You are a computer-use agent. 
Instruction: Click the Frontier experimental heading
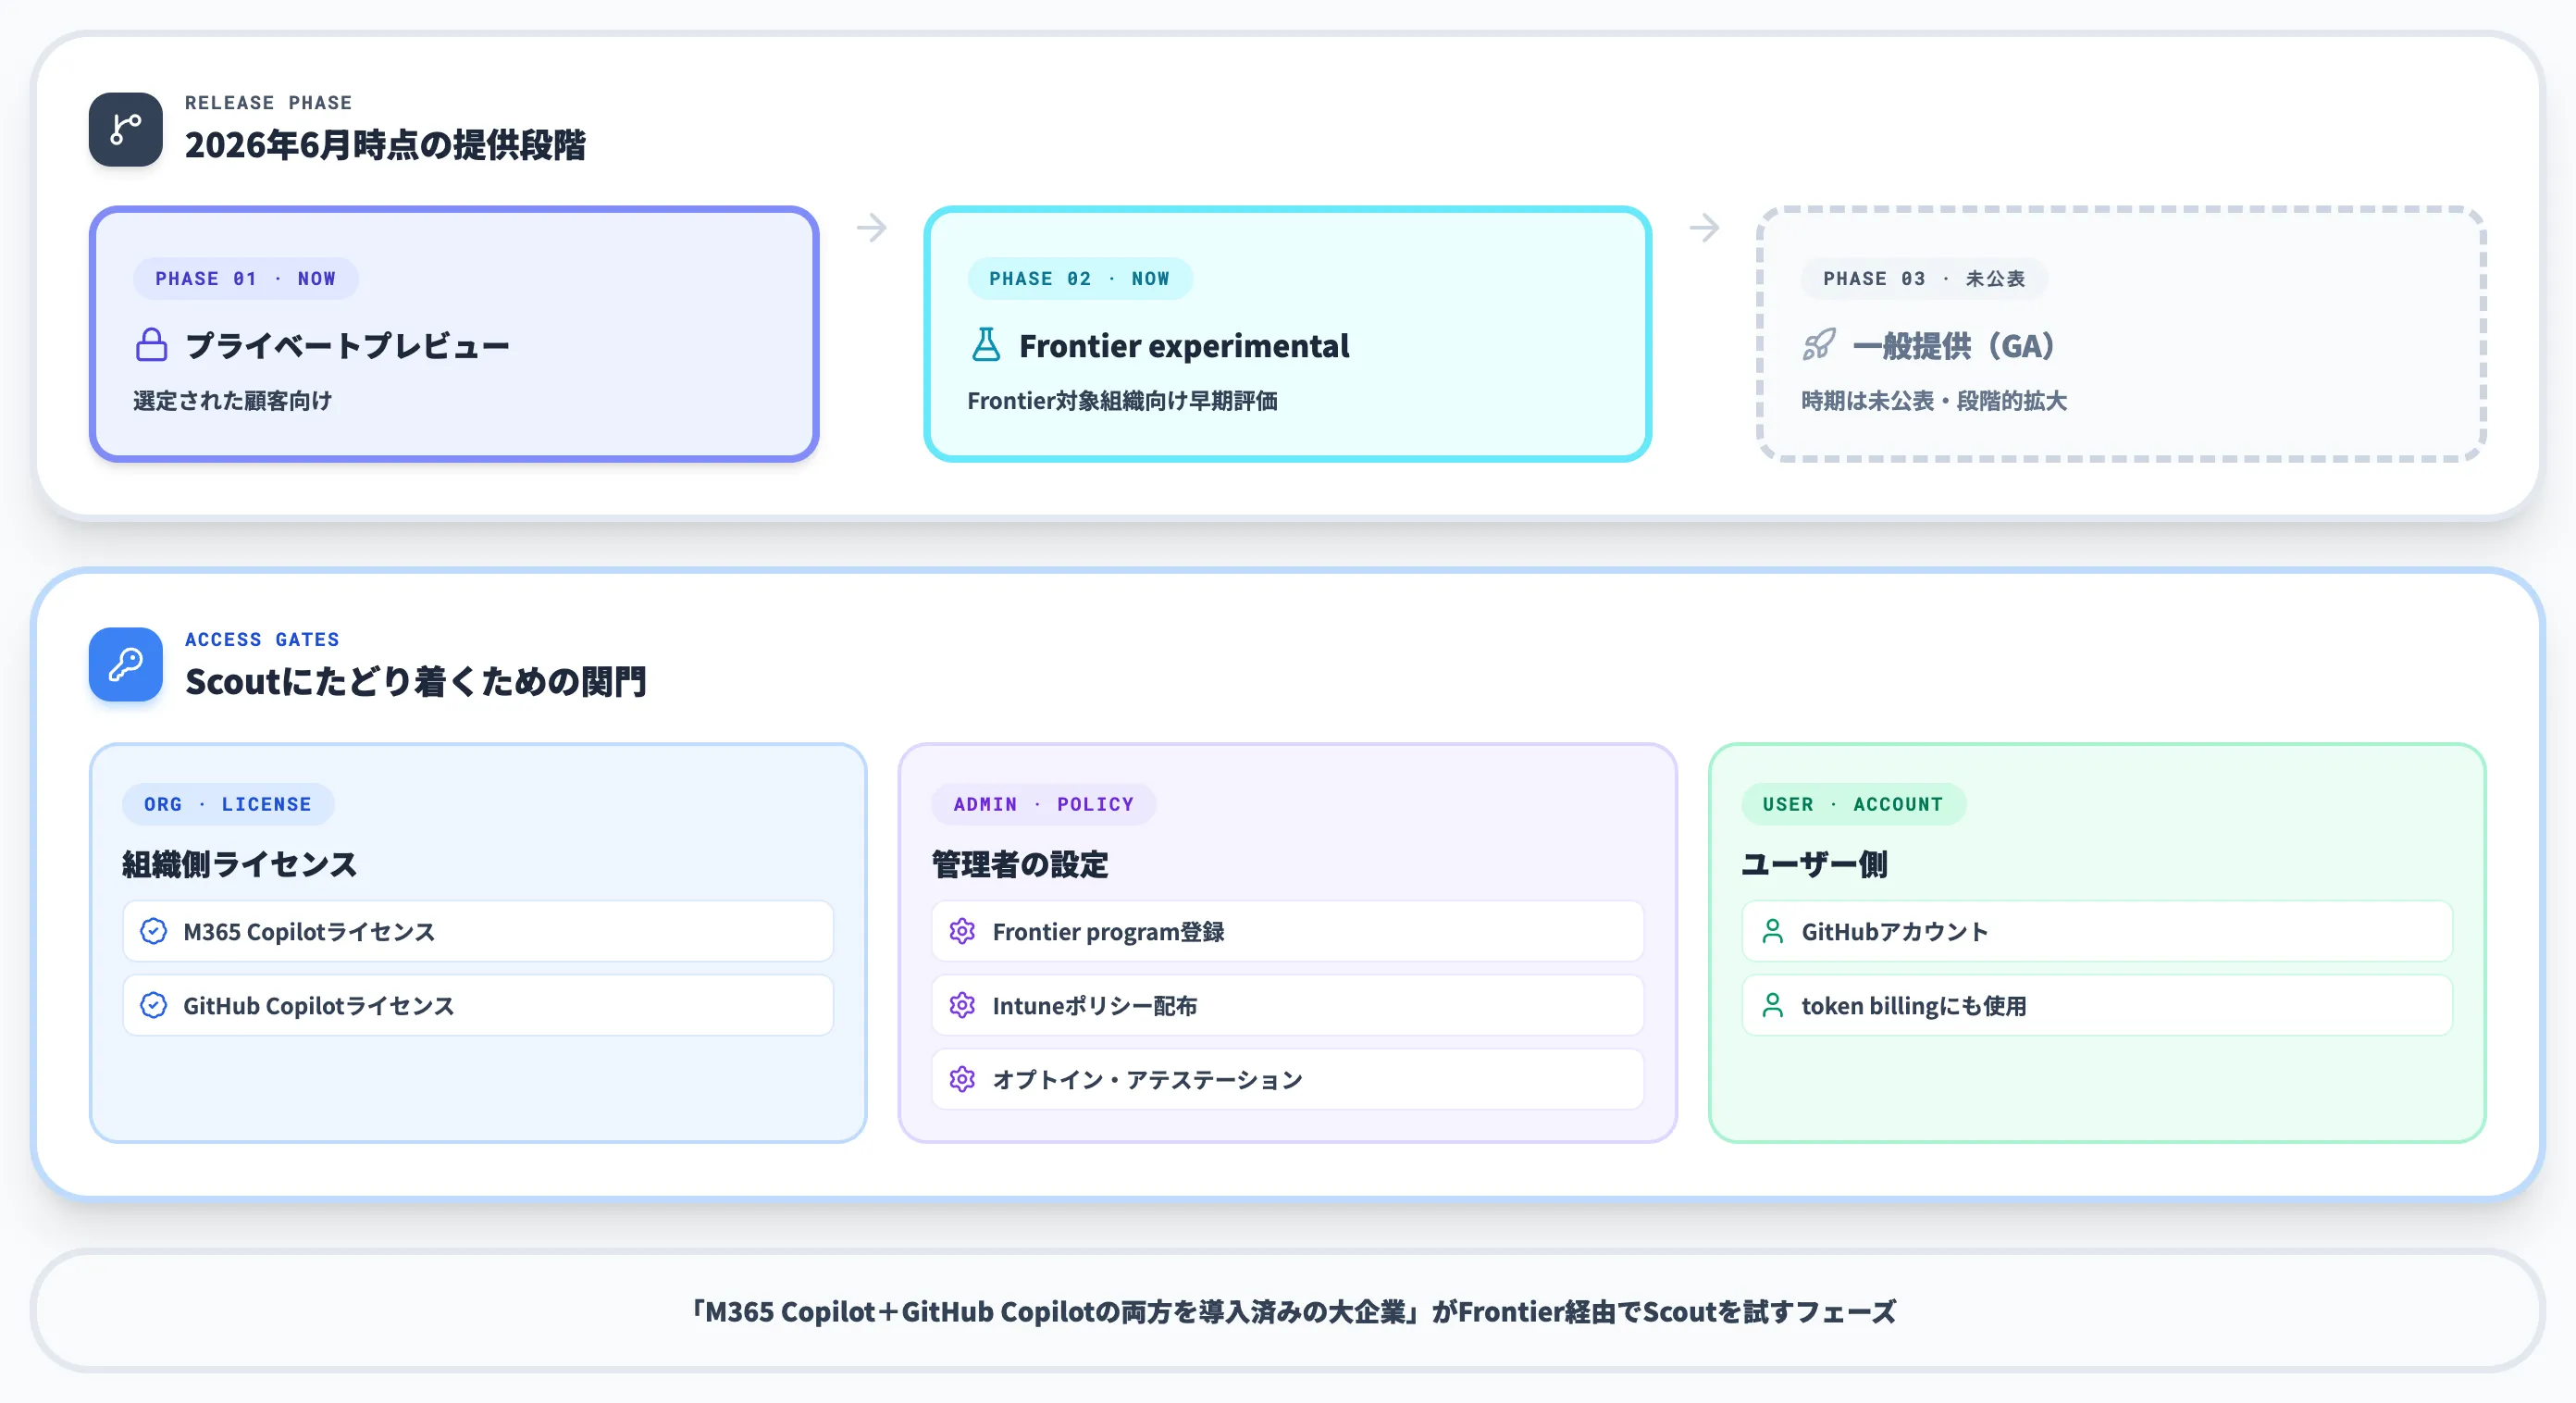coord(1184,346)
